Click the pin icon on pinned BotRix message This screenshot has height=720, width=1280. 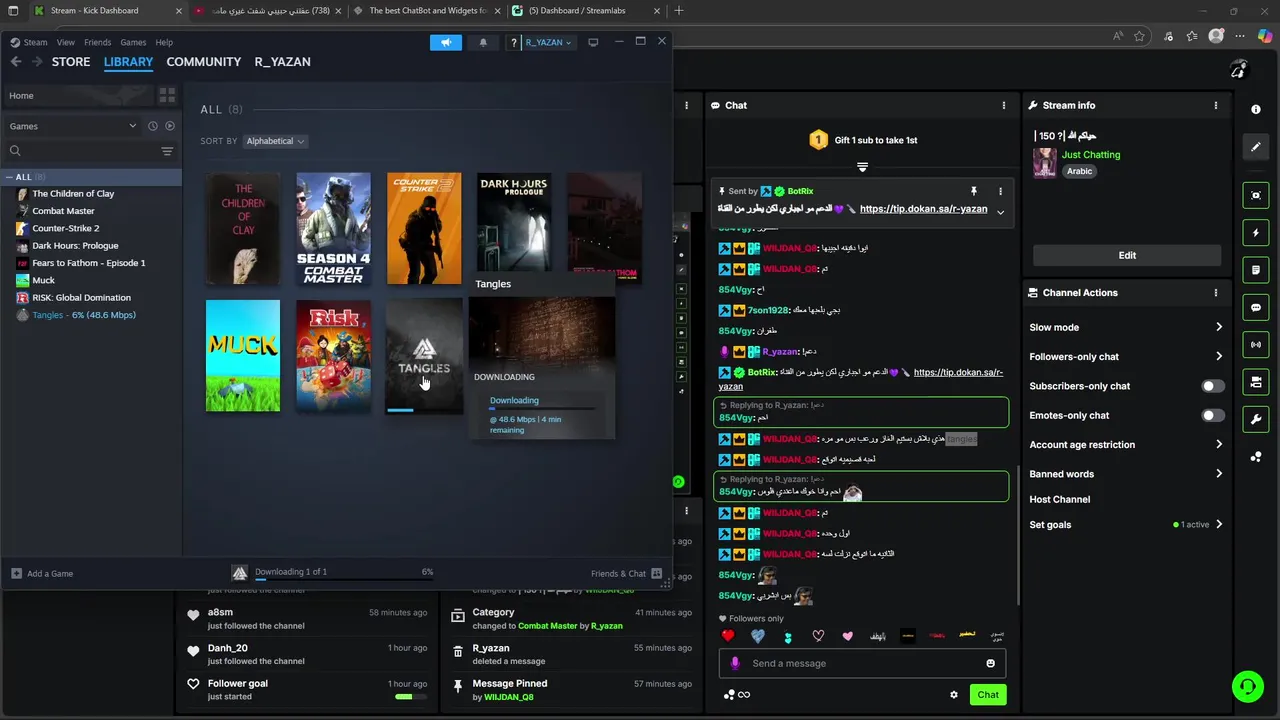[973, 191]
